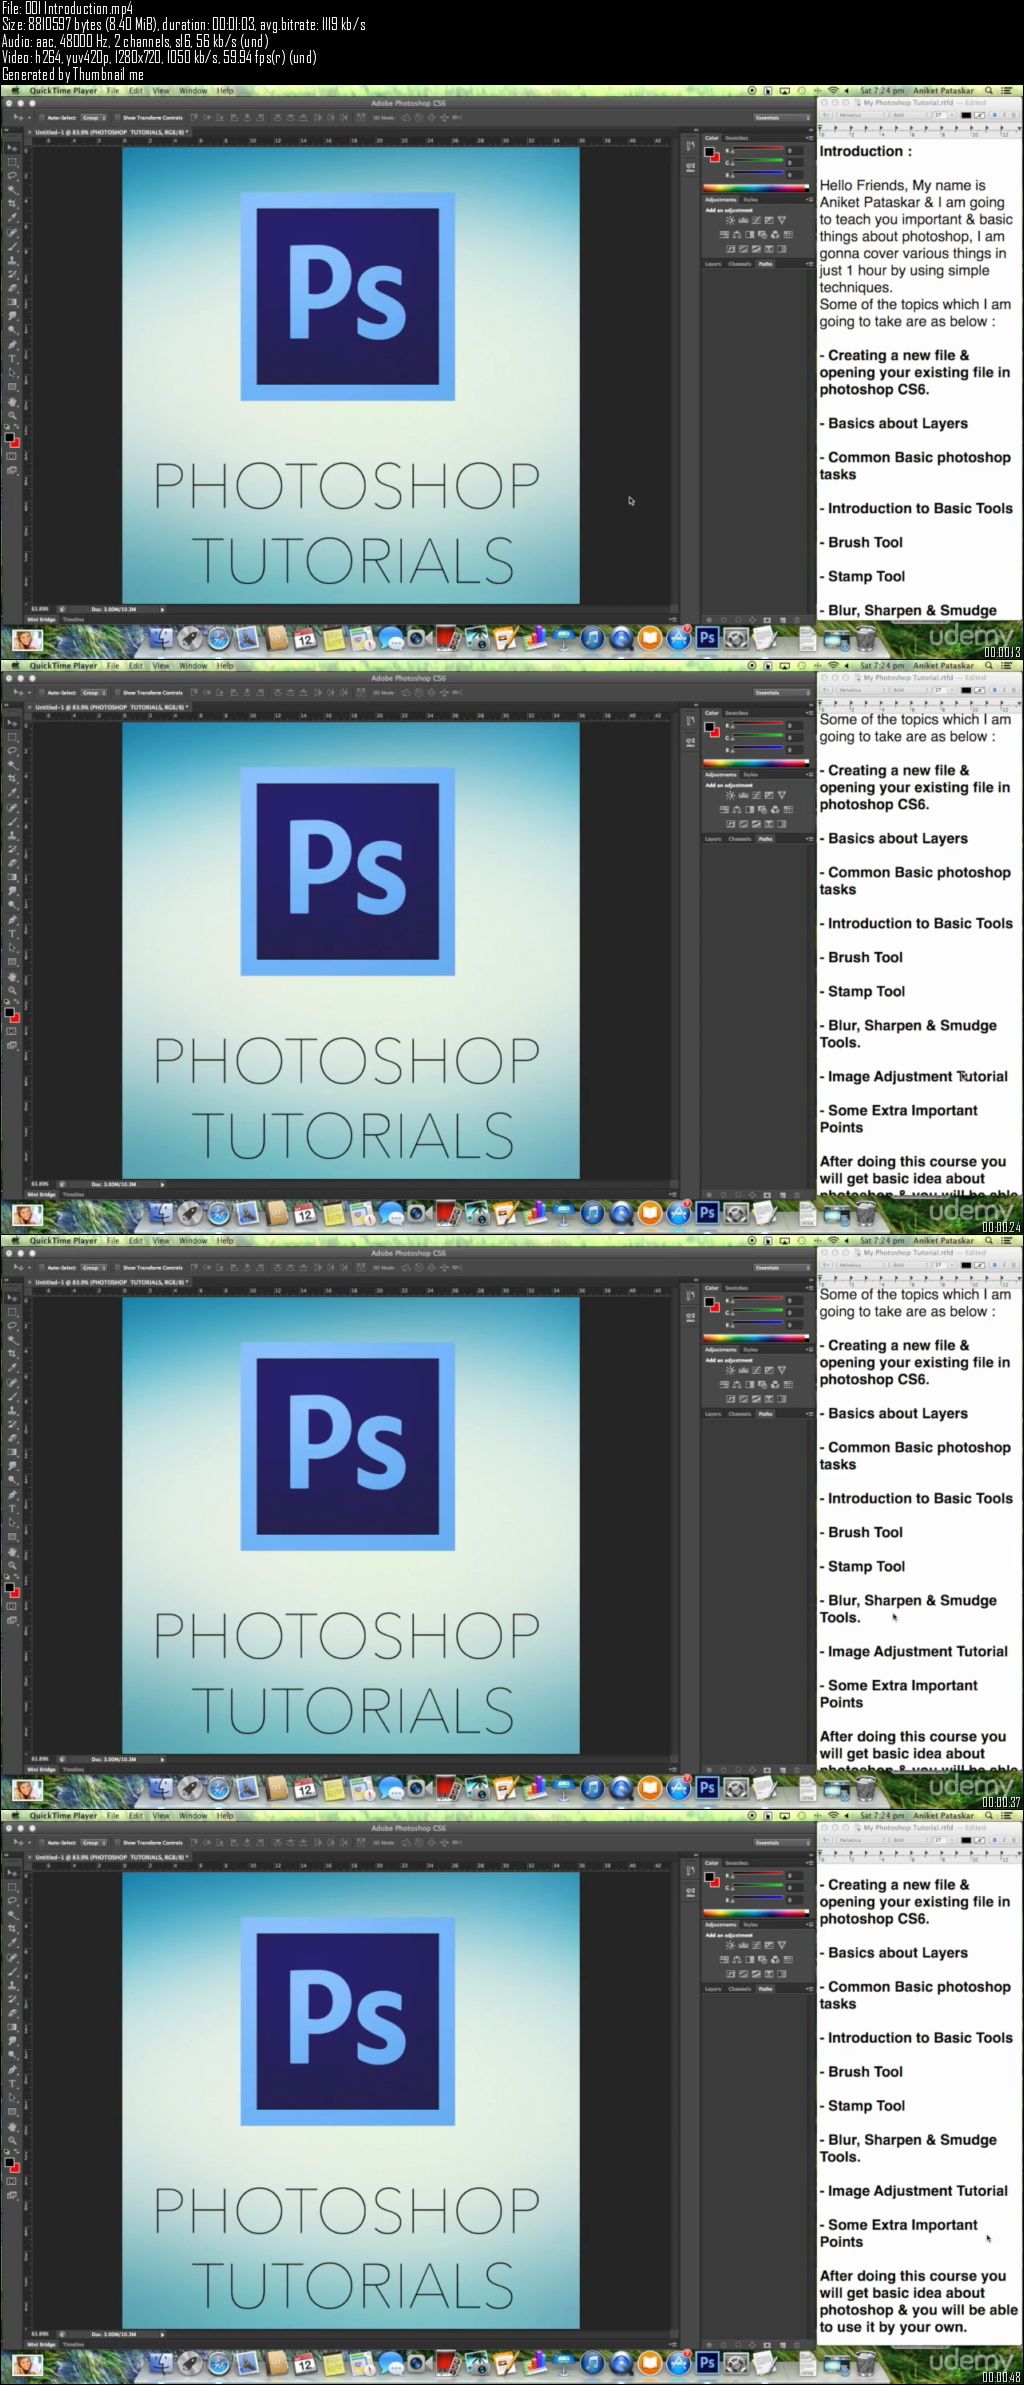Open the Essentials workspace dropdown in the 00:00:13 frame

click(x=782, y=118)
